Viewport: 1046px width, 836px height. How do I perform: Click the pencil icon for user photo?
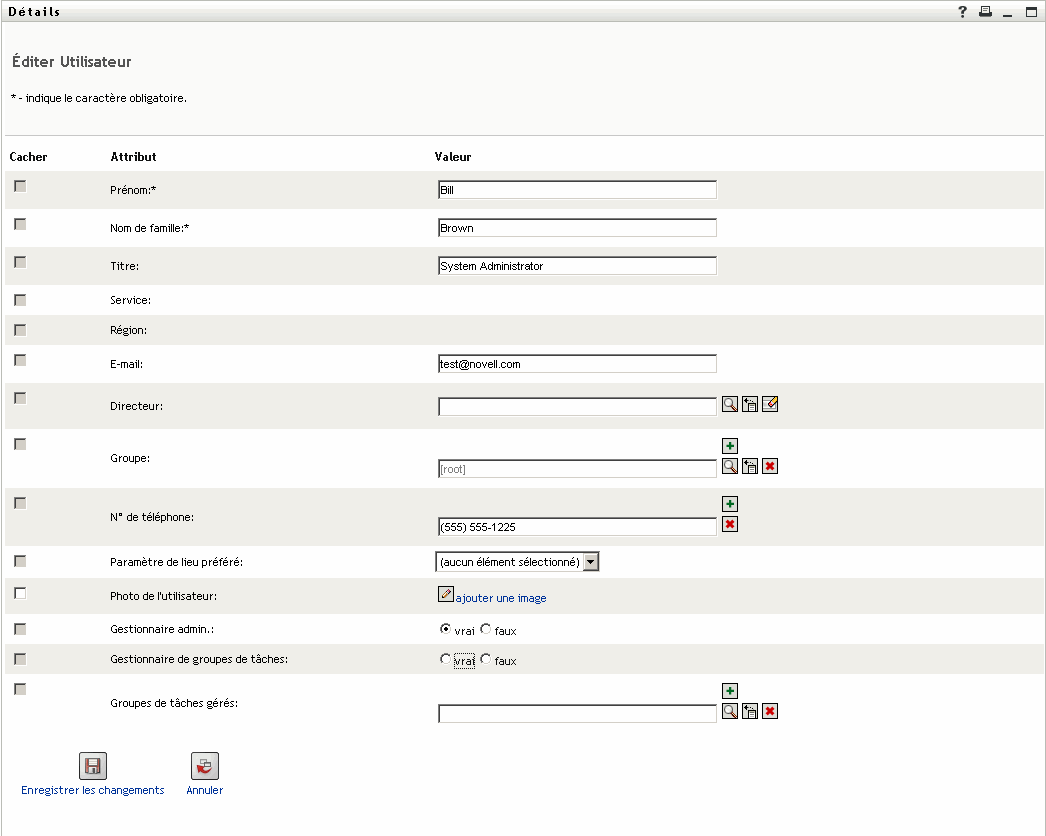446,594
